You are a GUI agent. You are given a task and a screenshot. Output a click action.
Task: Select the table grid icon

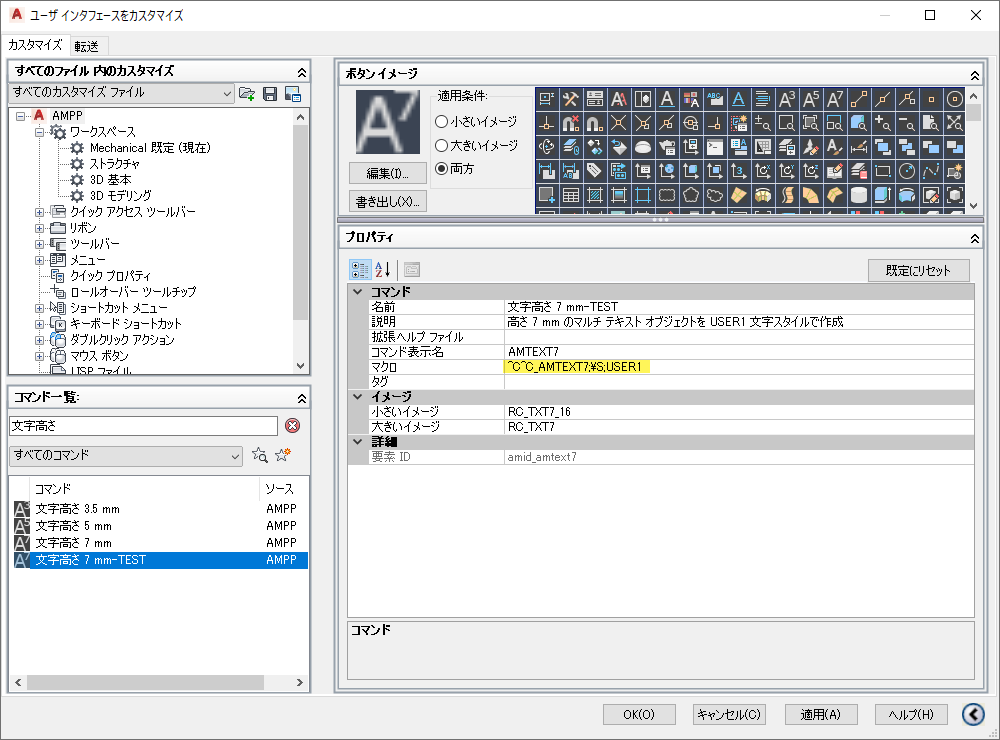pyautogui.click(x=570, y=195)
